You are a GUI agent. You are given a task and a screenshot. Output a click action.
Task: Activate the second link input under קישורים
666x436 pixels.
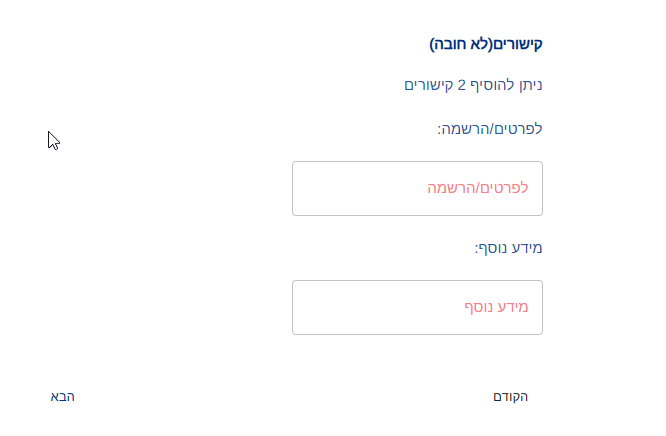click(417, 307)
